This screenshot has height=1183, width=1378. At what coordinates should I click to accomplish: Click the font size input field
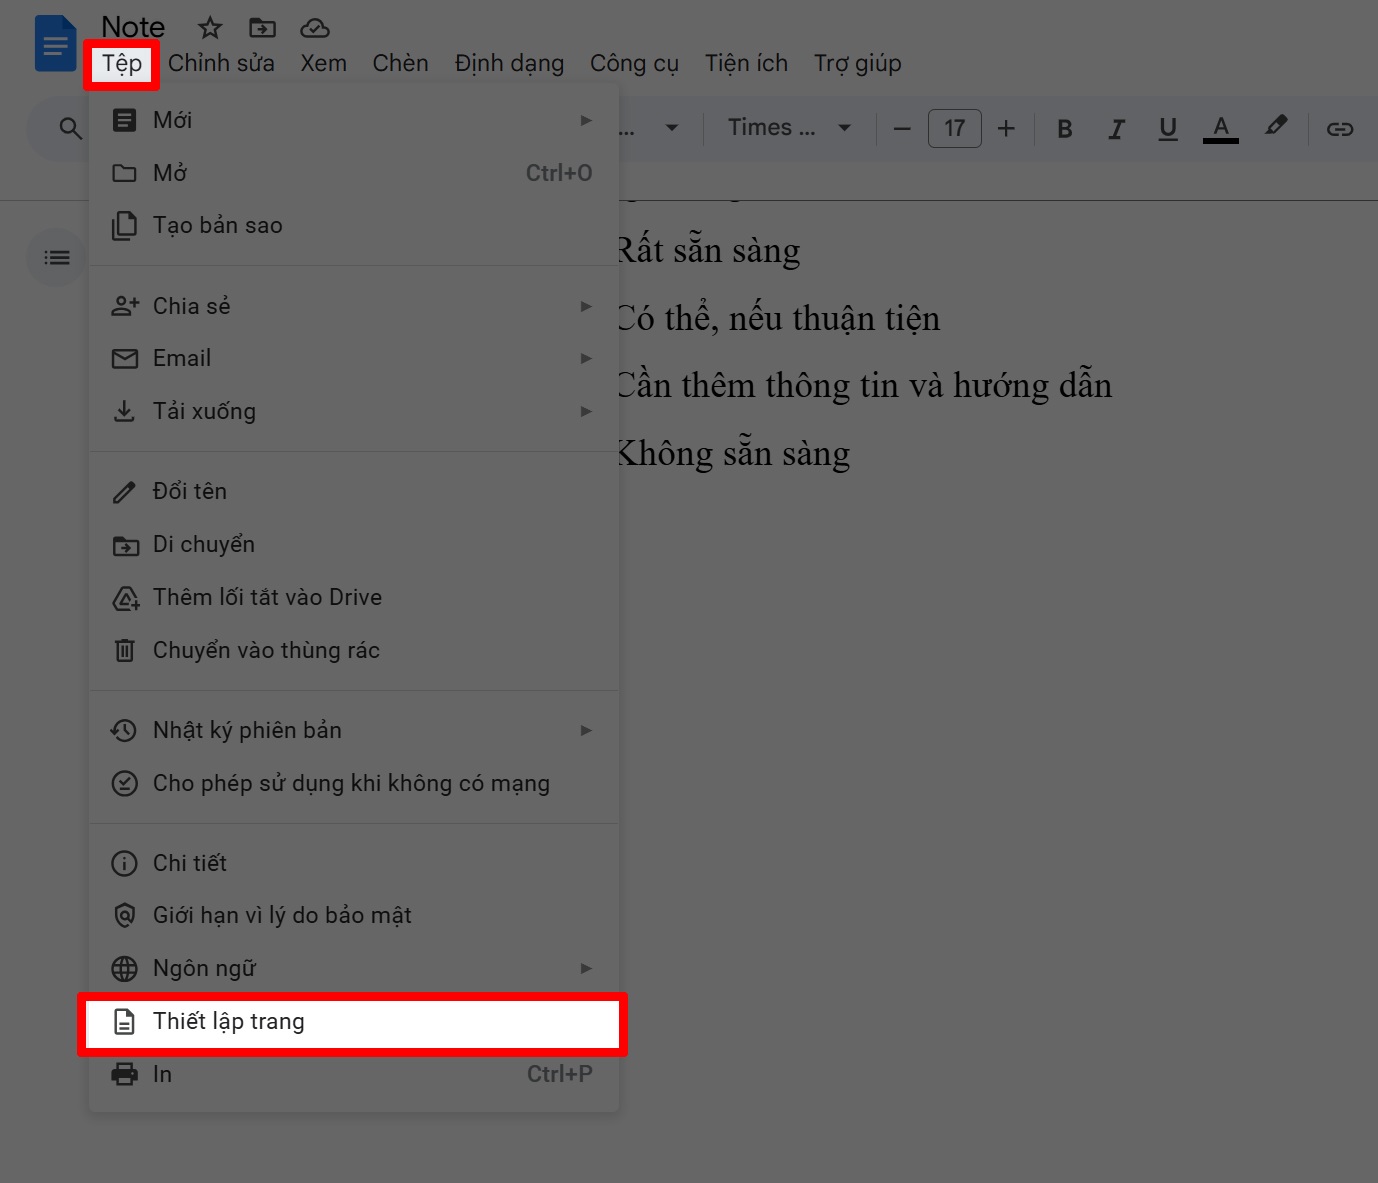click(x=954, y=128)
